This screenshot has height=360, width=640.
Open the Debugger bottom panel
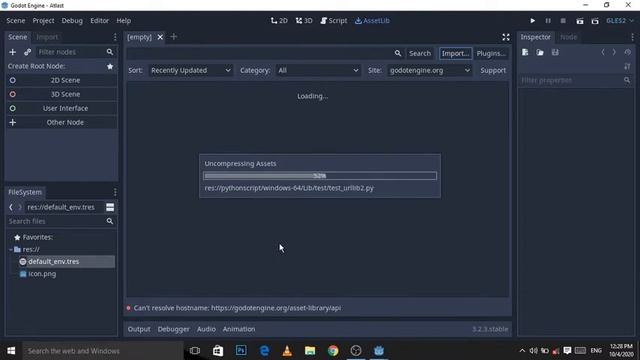tap(173, 329)
